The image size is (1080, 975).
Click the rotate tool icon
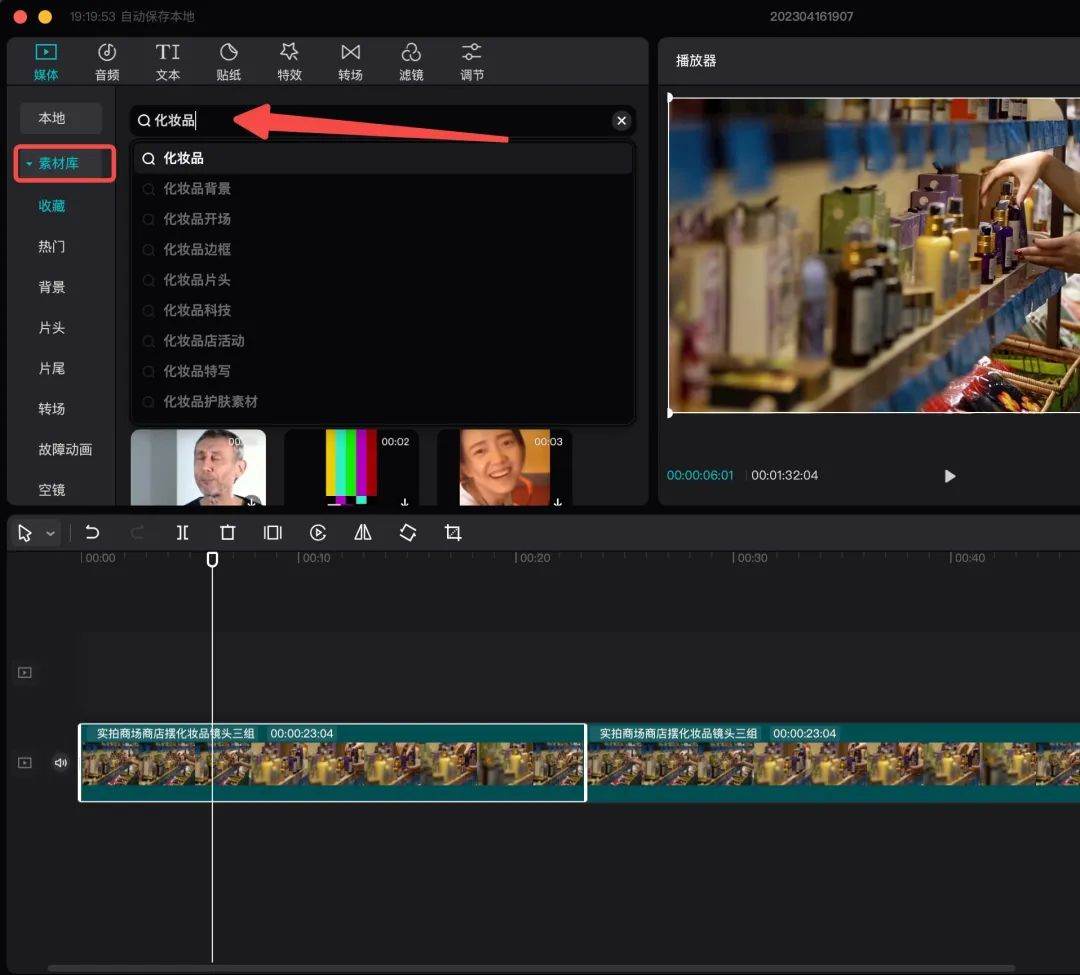point(408,532)
